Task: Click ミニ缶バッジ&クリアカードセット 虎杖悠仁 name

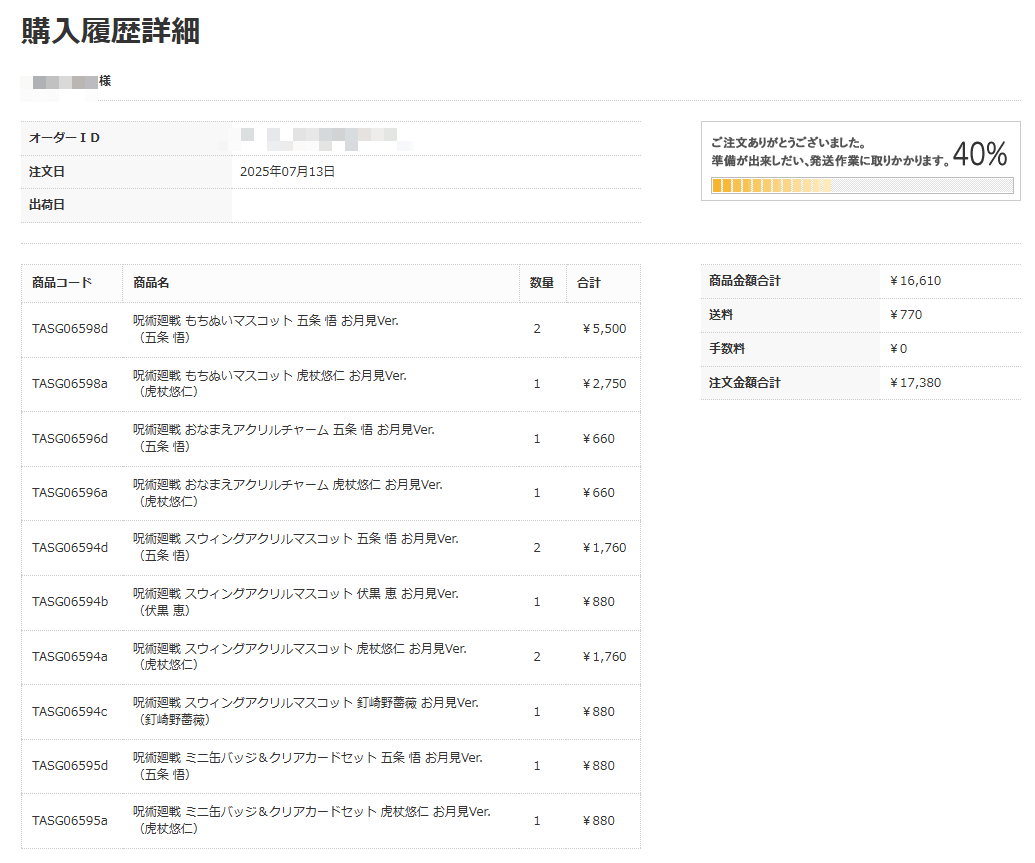Action: (312, 820)
